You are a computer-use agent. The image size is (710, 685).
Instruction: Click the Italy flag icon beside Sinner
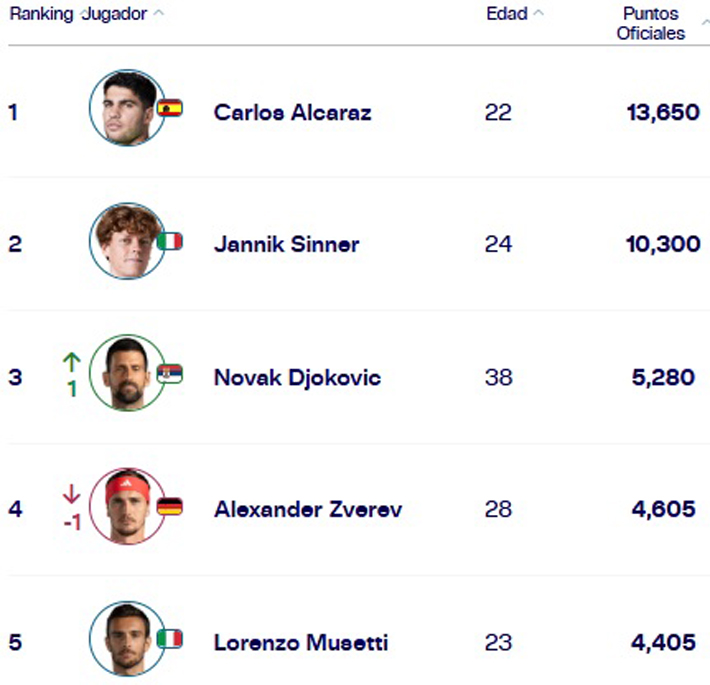pos(170,241)
